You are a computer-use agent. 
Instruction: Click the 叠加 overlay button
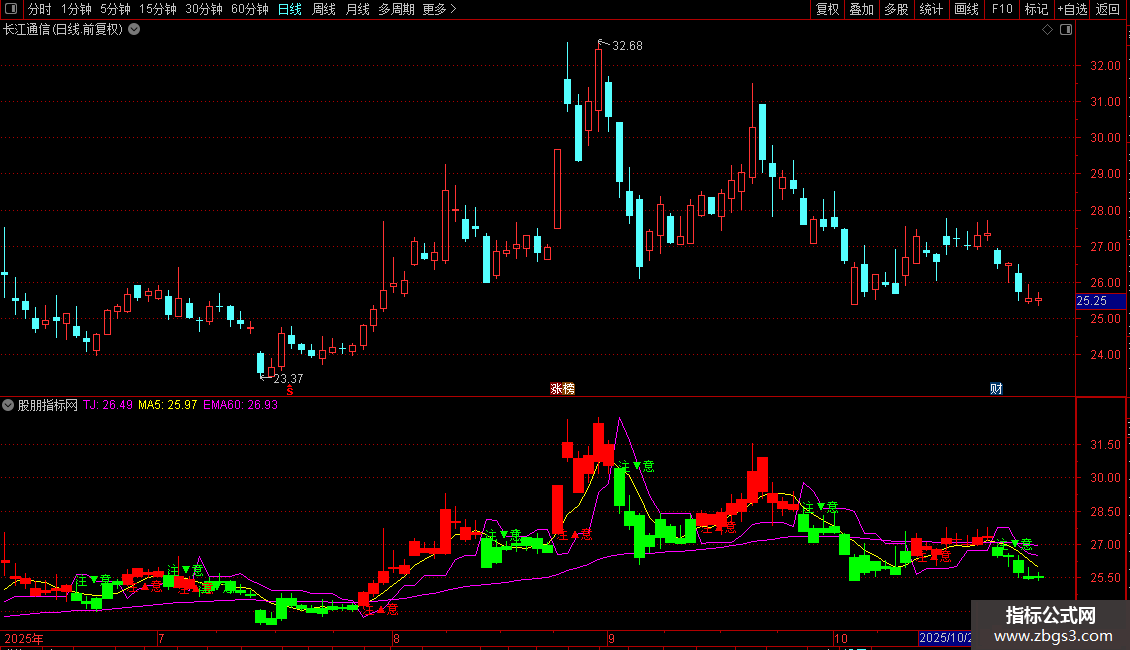861,9
